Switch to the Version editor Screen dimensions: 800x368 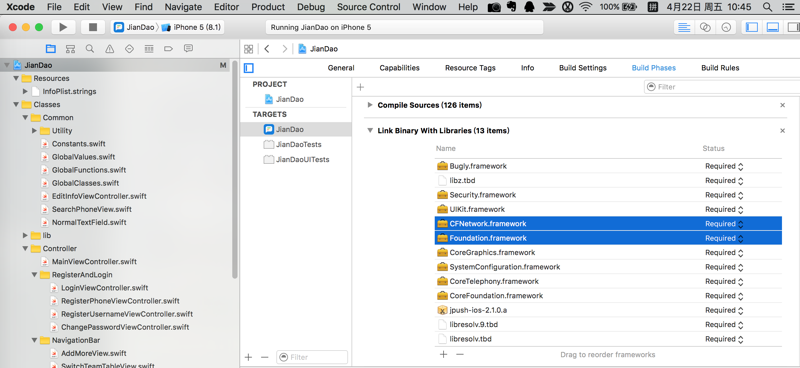coord(726,28)
